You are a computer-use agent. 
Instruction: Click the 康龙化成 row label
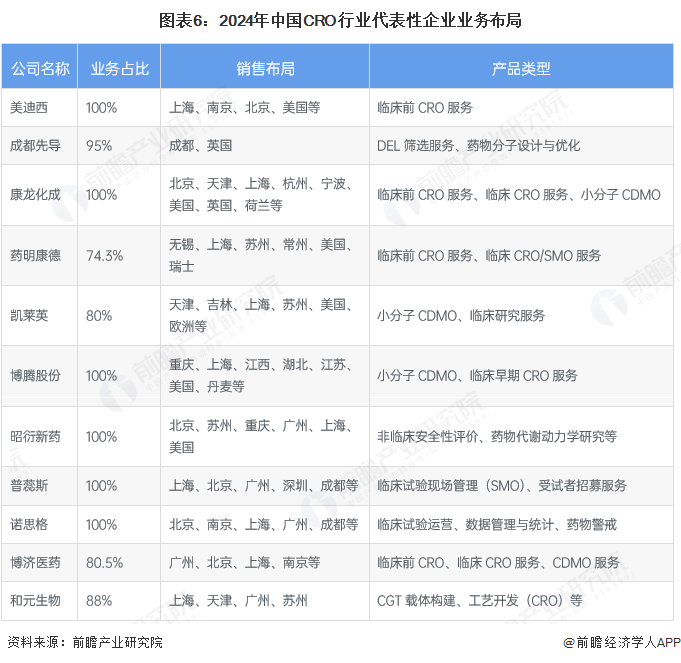point(34,194)
